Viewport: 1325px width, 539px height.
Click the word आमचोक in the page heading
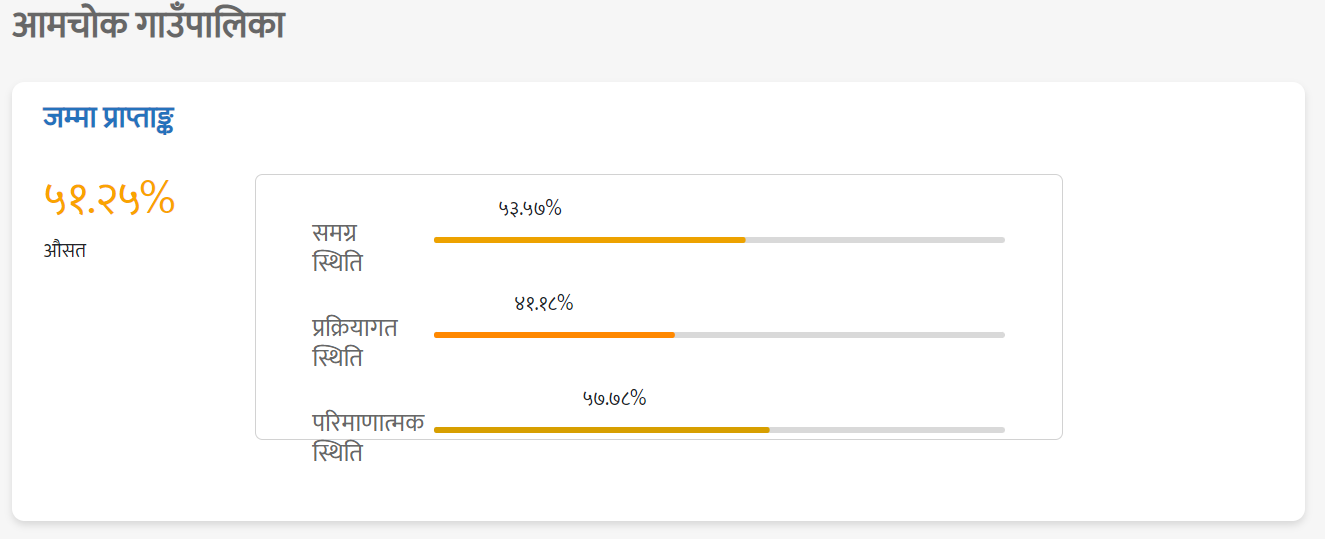69,24
